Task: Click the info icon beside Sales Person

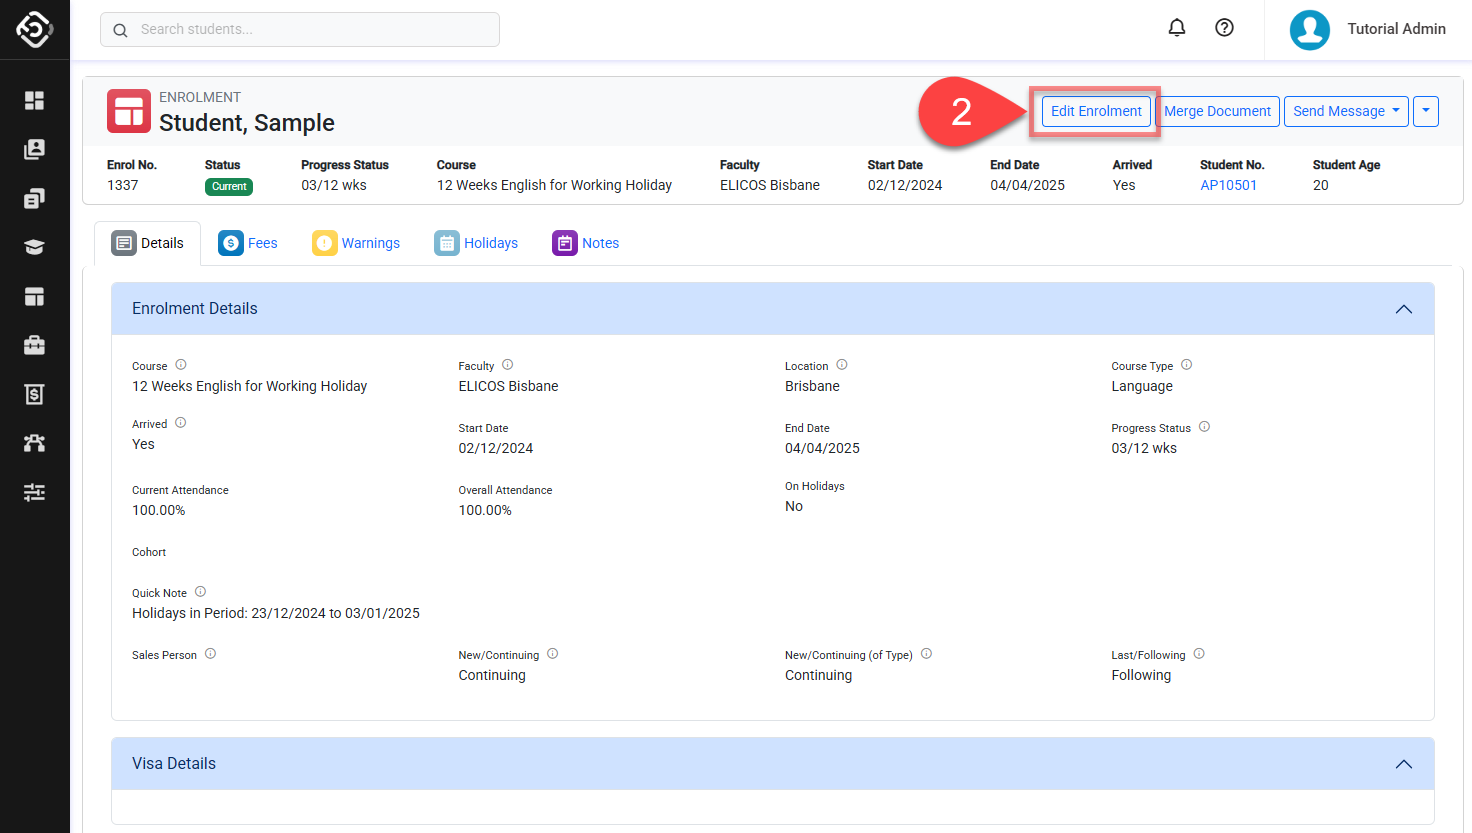Action: coord(210,654)
